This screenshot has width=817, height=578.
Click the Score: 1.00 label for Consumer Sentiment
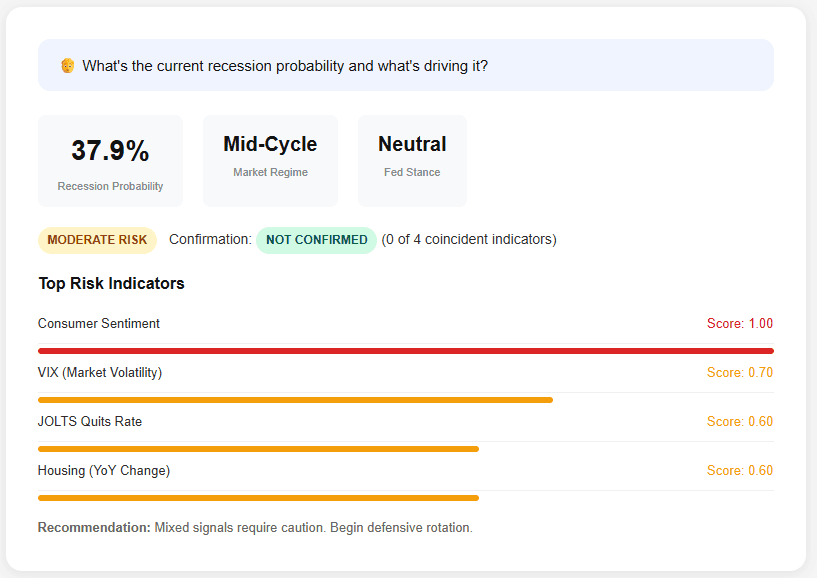(739, 323)
